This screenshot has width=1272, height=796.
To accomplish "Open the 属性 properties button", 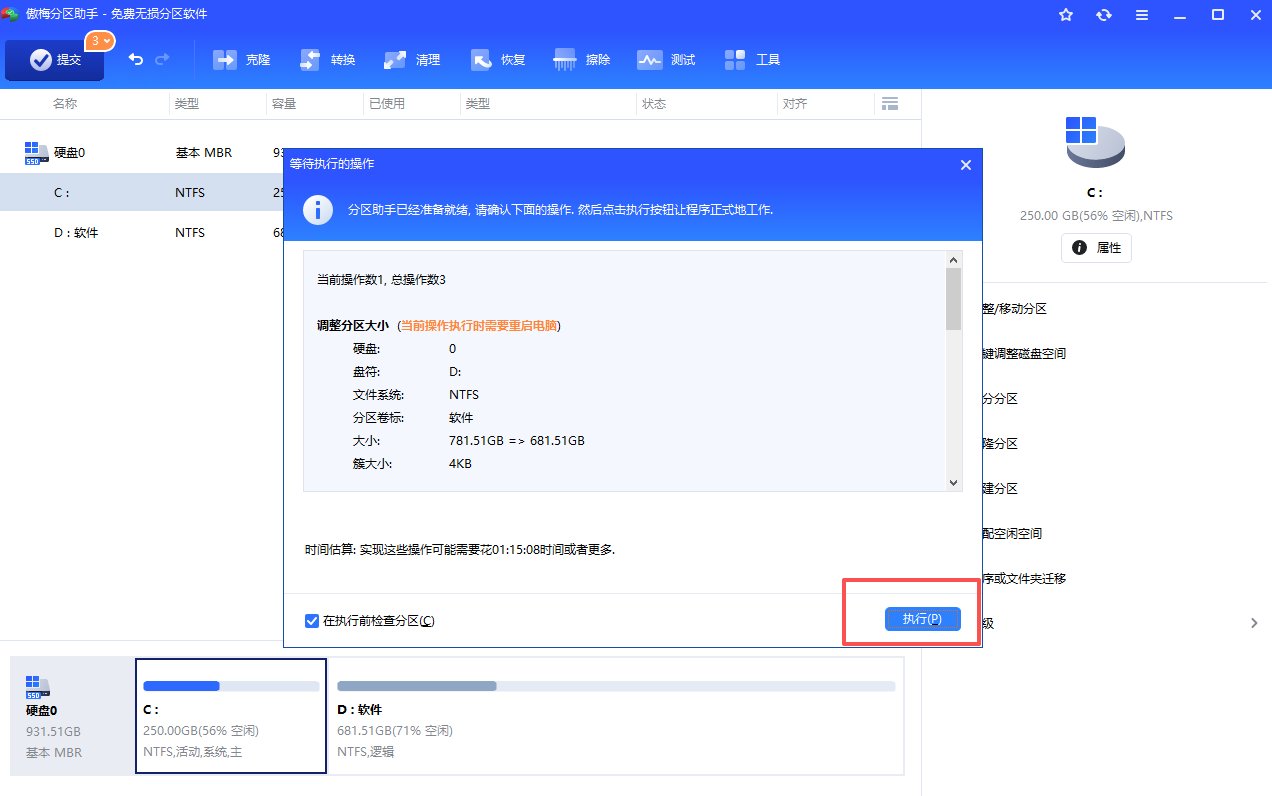I will tap(1096, 247).
